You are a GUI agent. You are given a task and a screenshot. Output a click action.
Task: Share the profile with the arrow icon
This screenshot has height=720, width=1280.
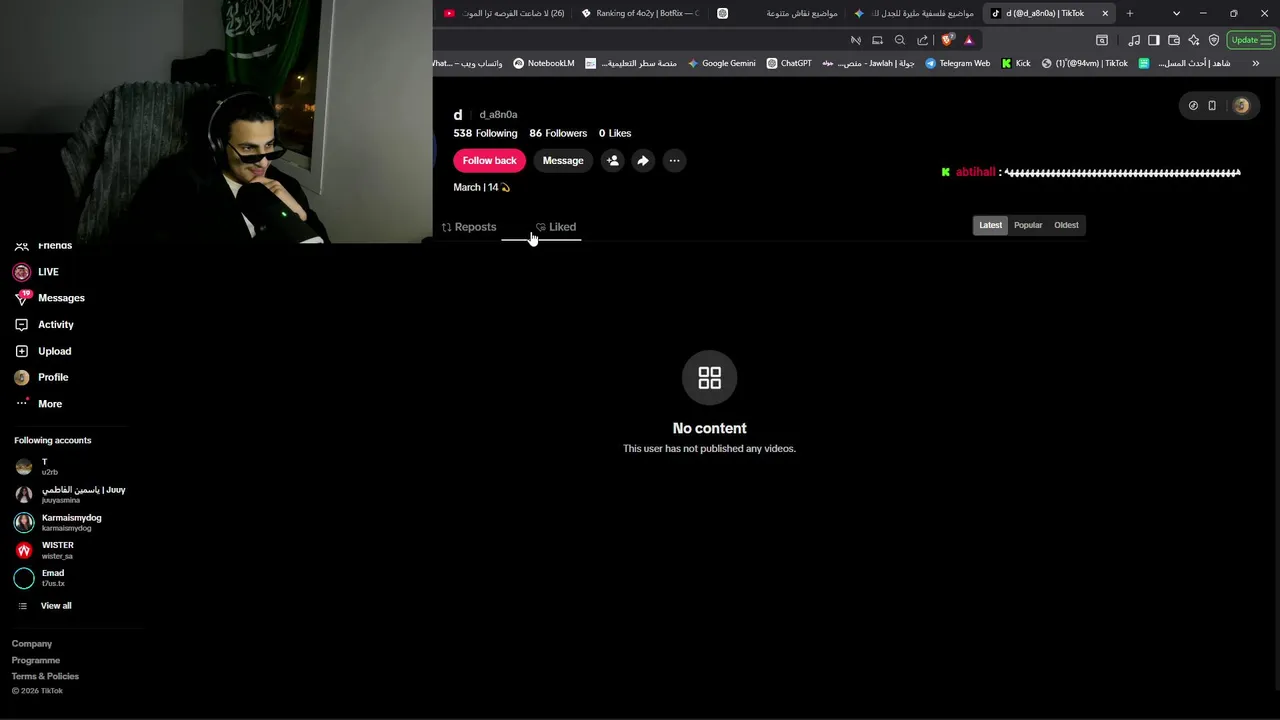[643, 160]
